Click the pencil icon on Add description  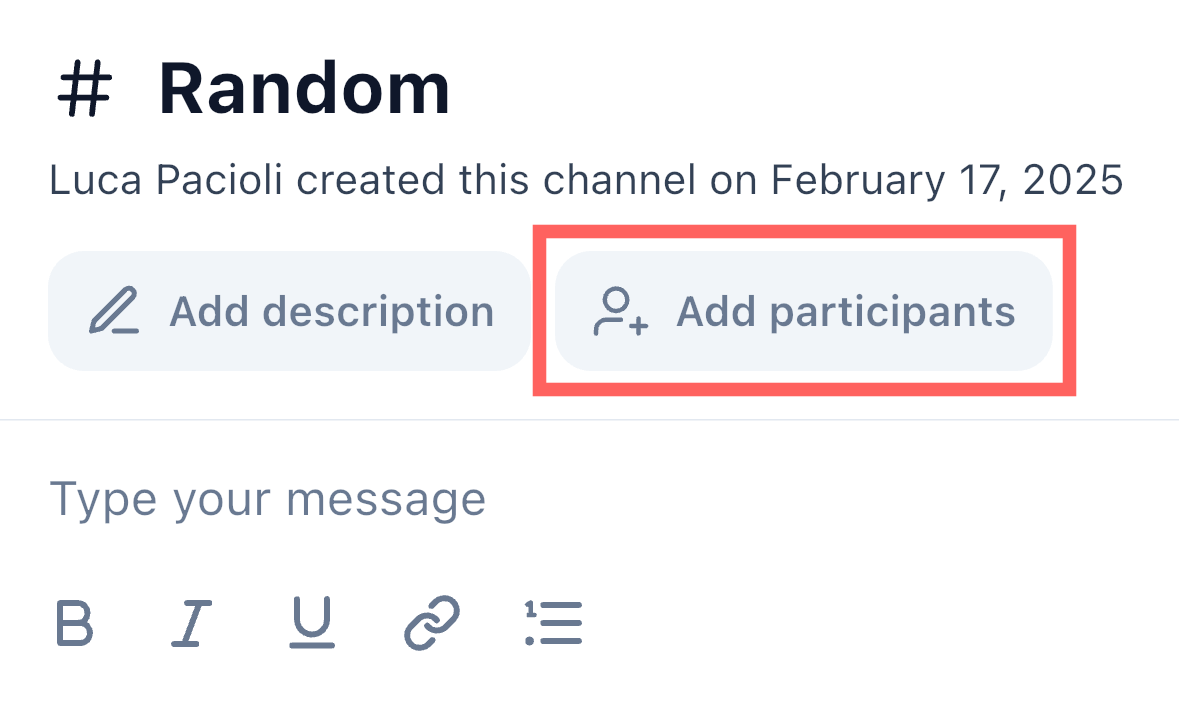tap(114, 311)
